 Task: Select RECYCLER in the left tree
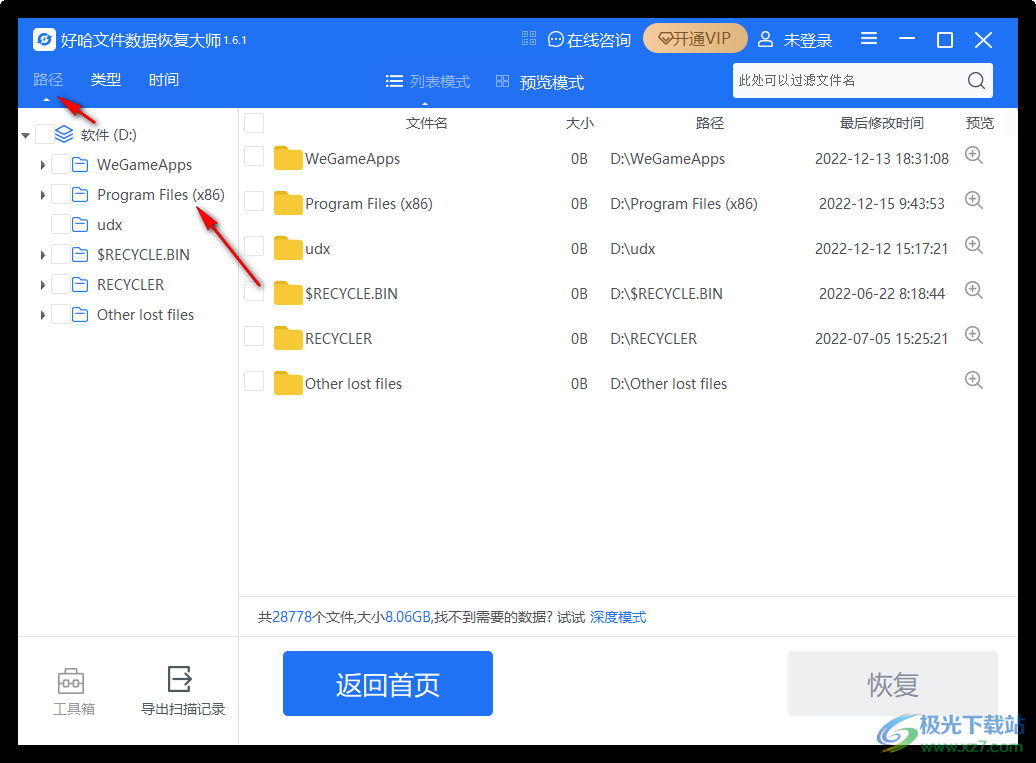(130, 285)
